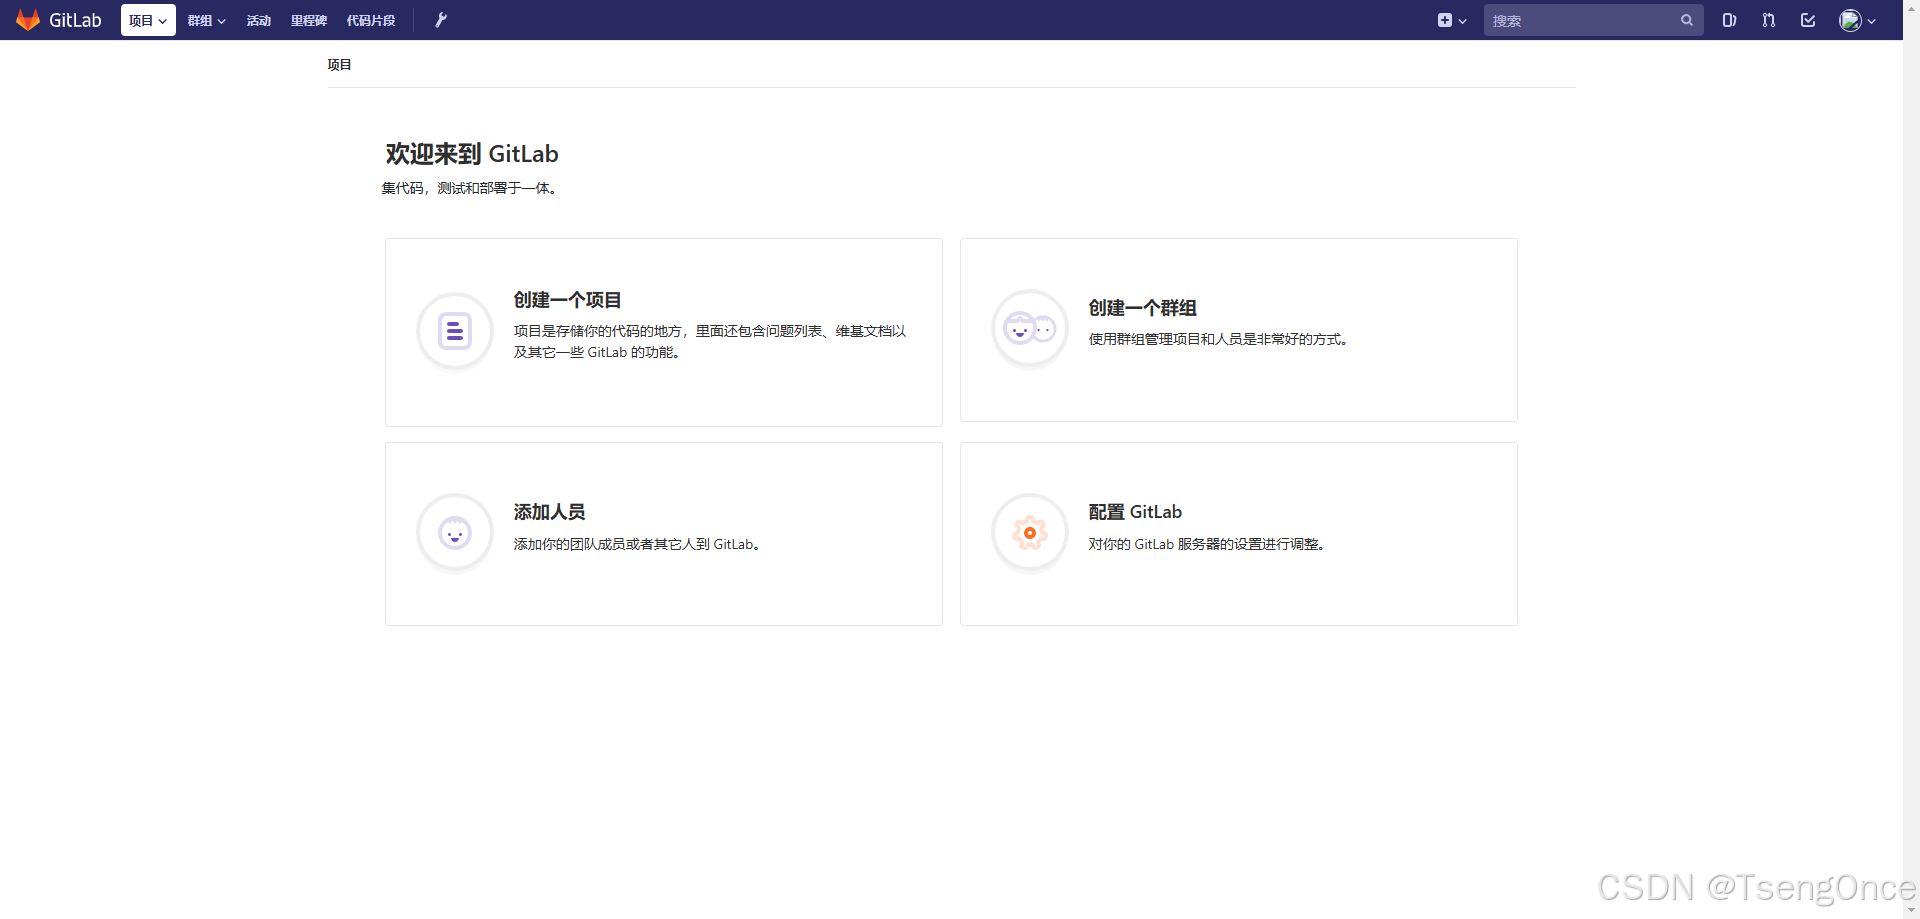This screenshot has height=919, width=1920.
Task: Open the to-do list icon
Action: pyautogui.click(x=1808, y=20)
